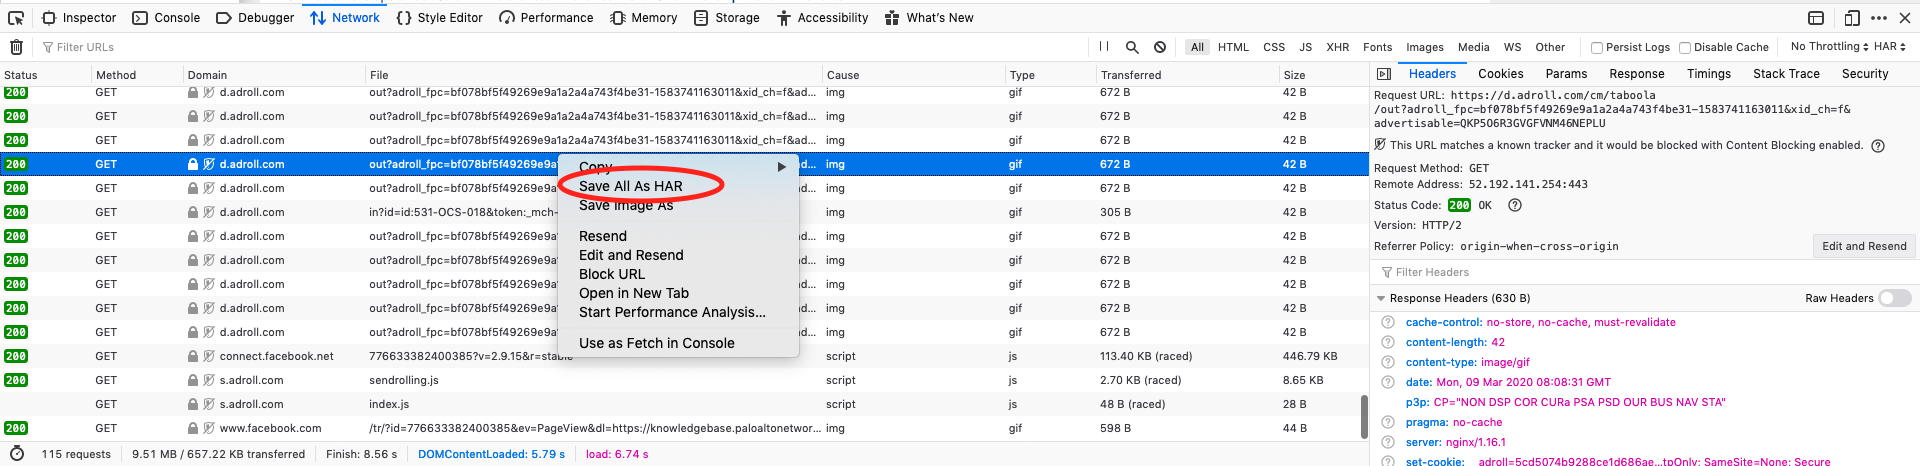Select Edit and Resend menu entry

631,255
